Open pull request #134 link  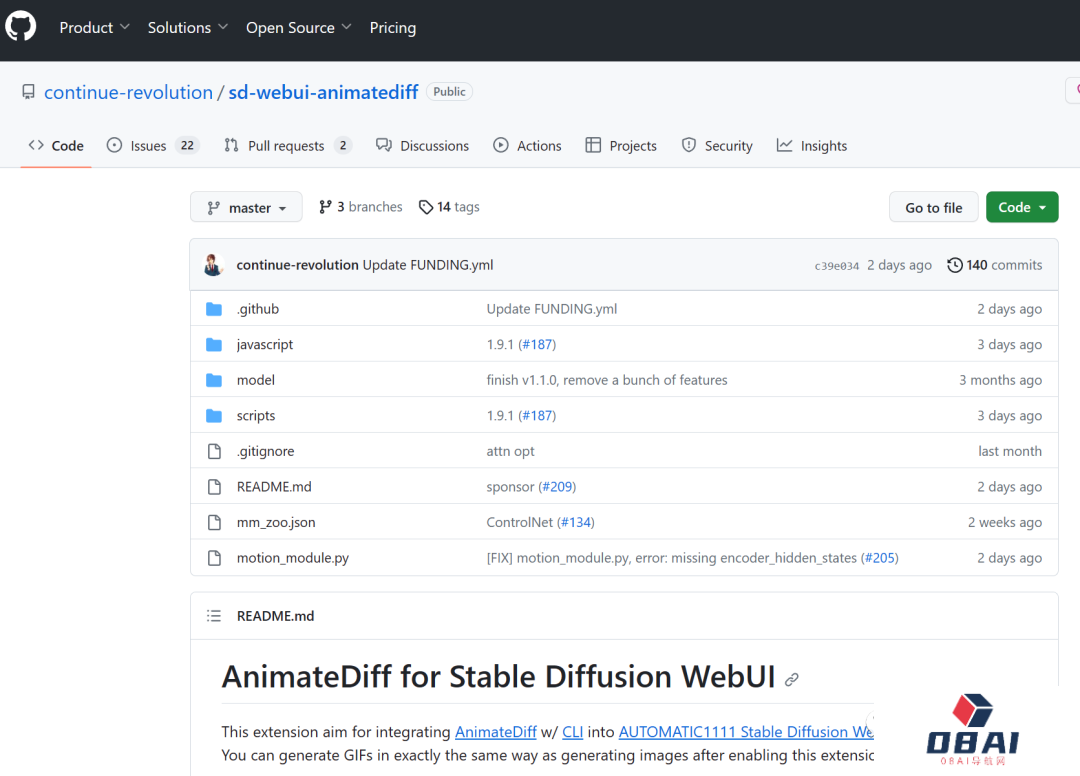pyautogui.click(x=576, y=523)
